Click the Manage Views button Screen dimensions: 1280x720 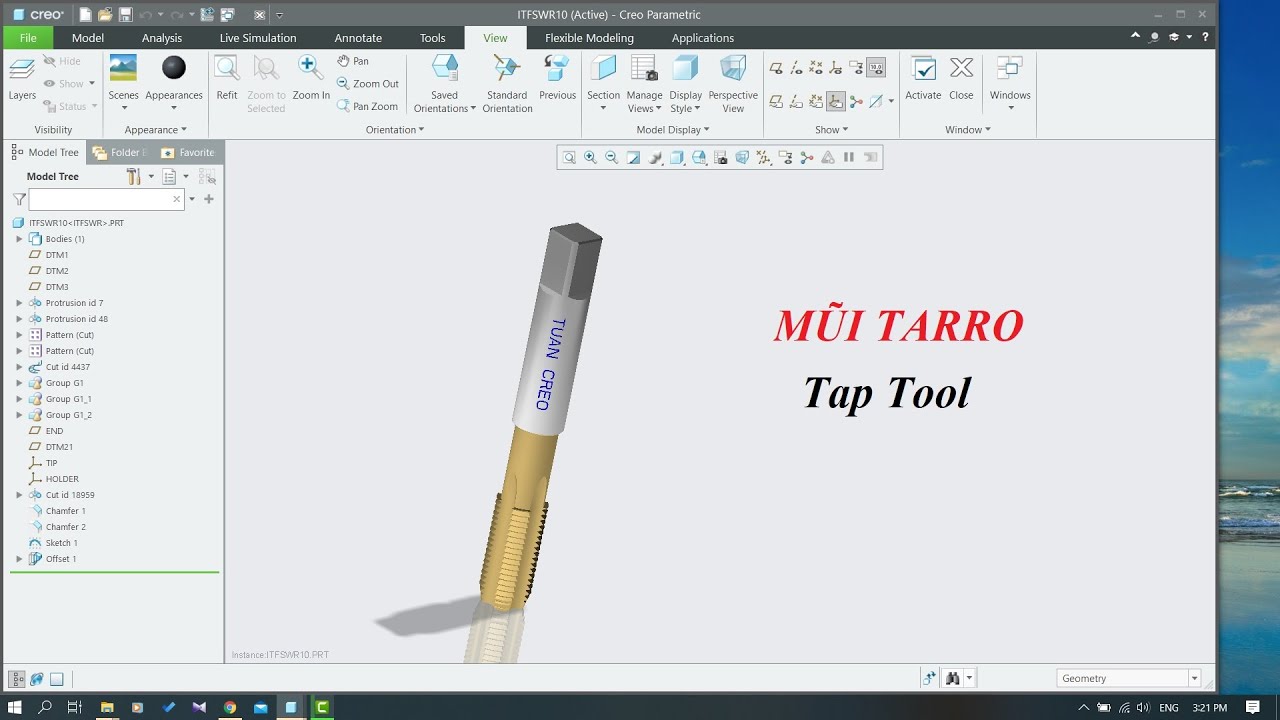[644, 84]
